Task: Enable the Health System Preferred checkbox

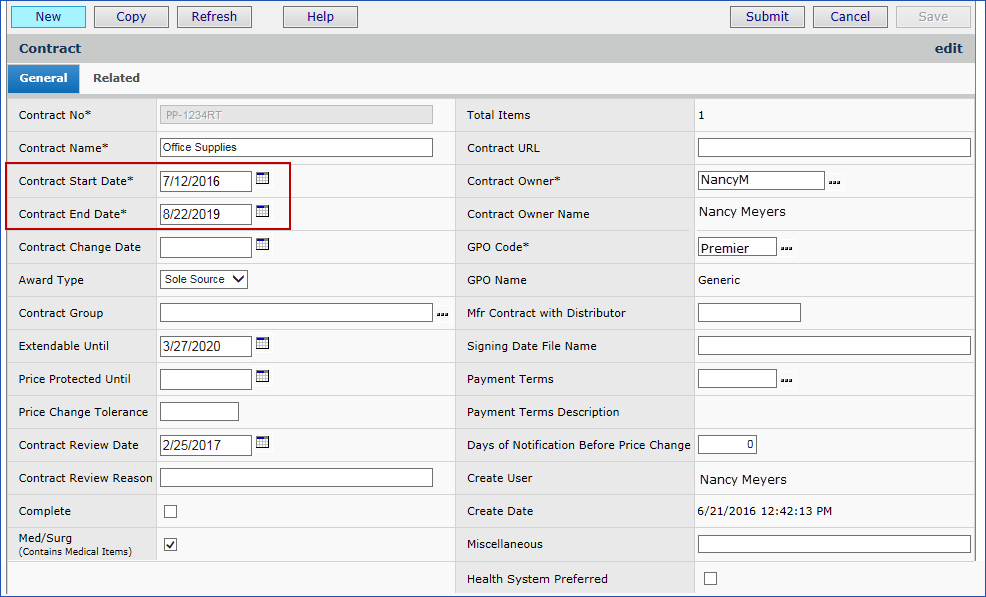Action: pos(710,578)
